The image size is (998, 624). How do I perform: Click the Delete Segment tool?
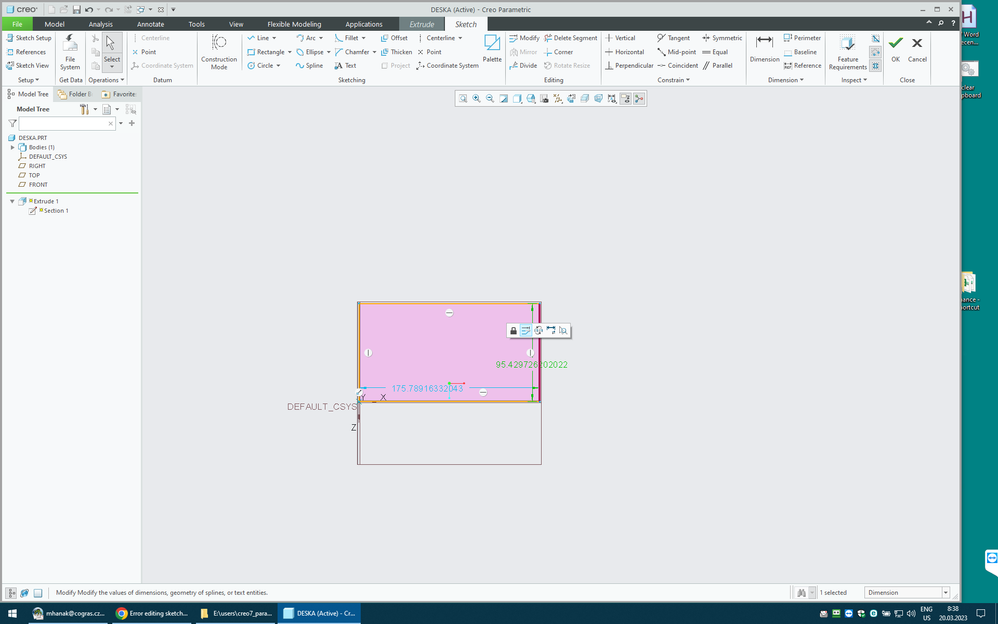tap(570, 38)
